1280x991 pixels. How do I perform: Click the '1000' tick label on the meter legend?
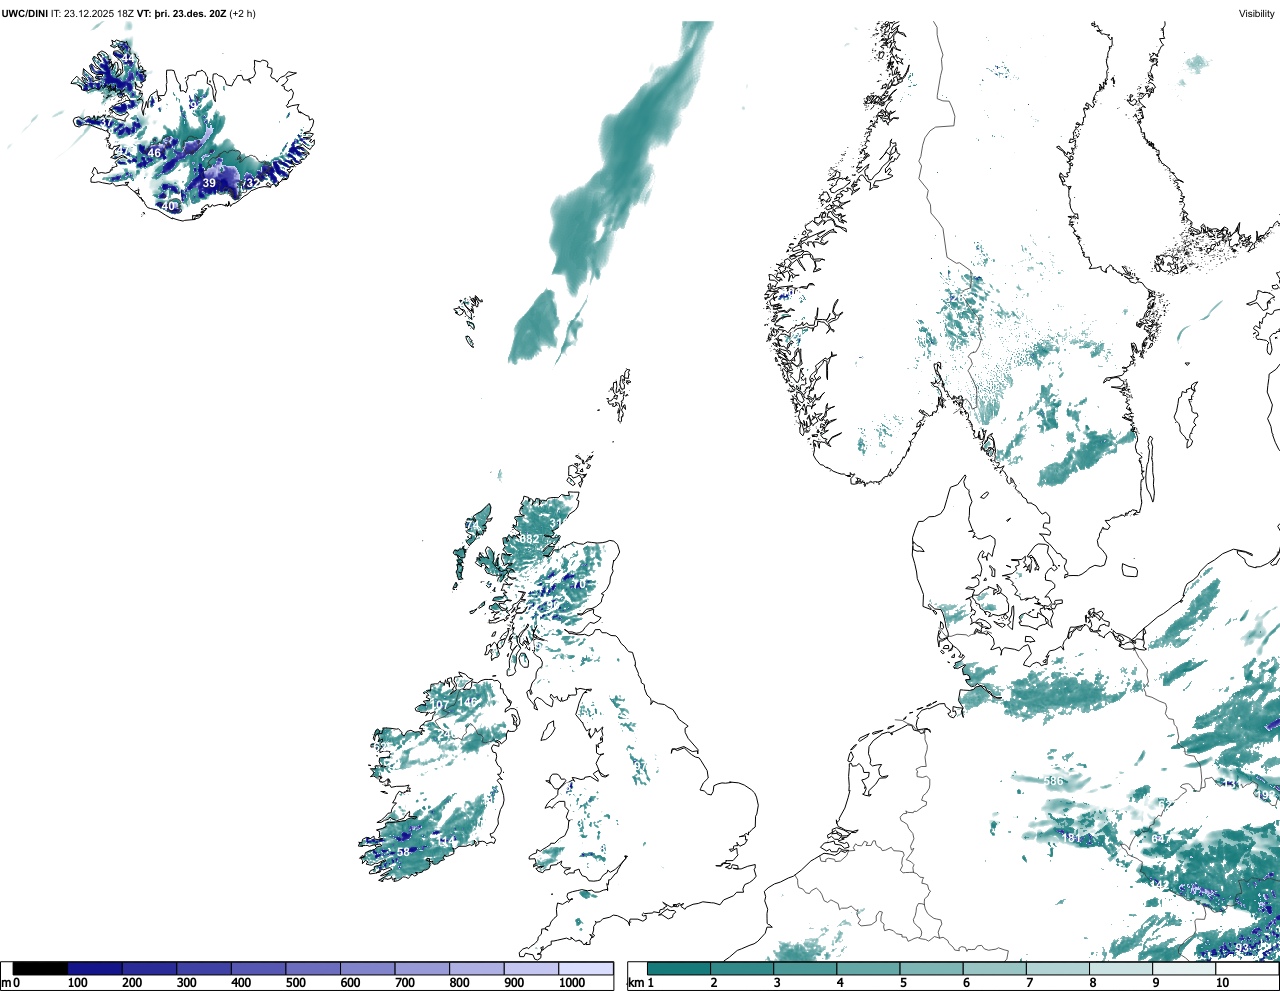[x=572, y=983]
